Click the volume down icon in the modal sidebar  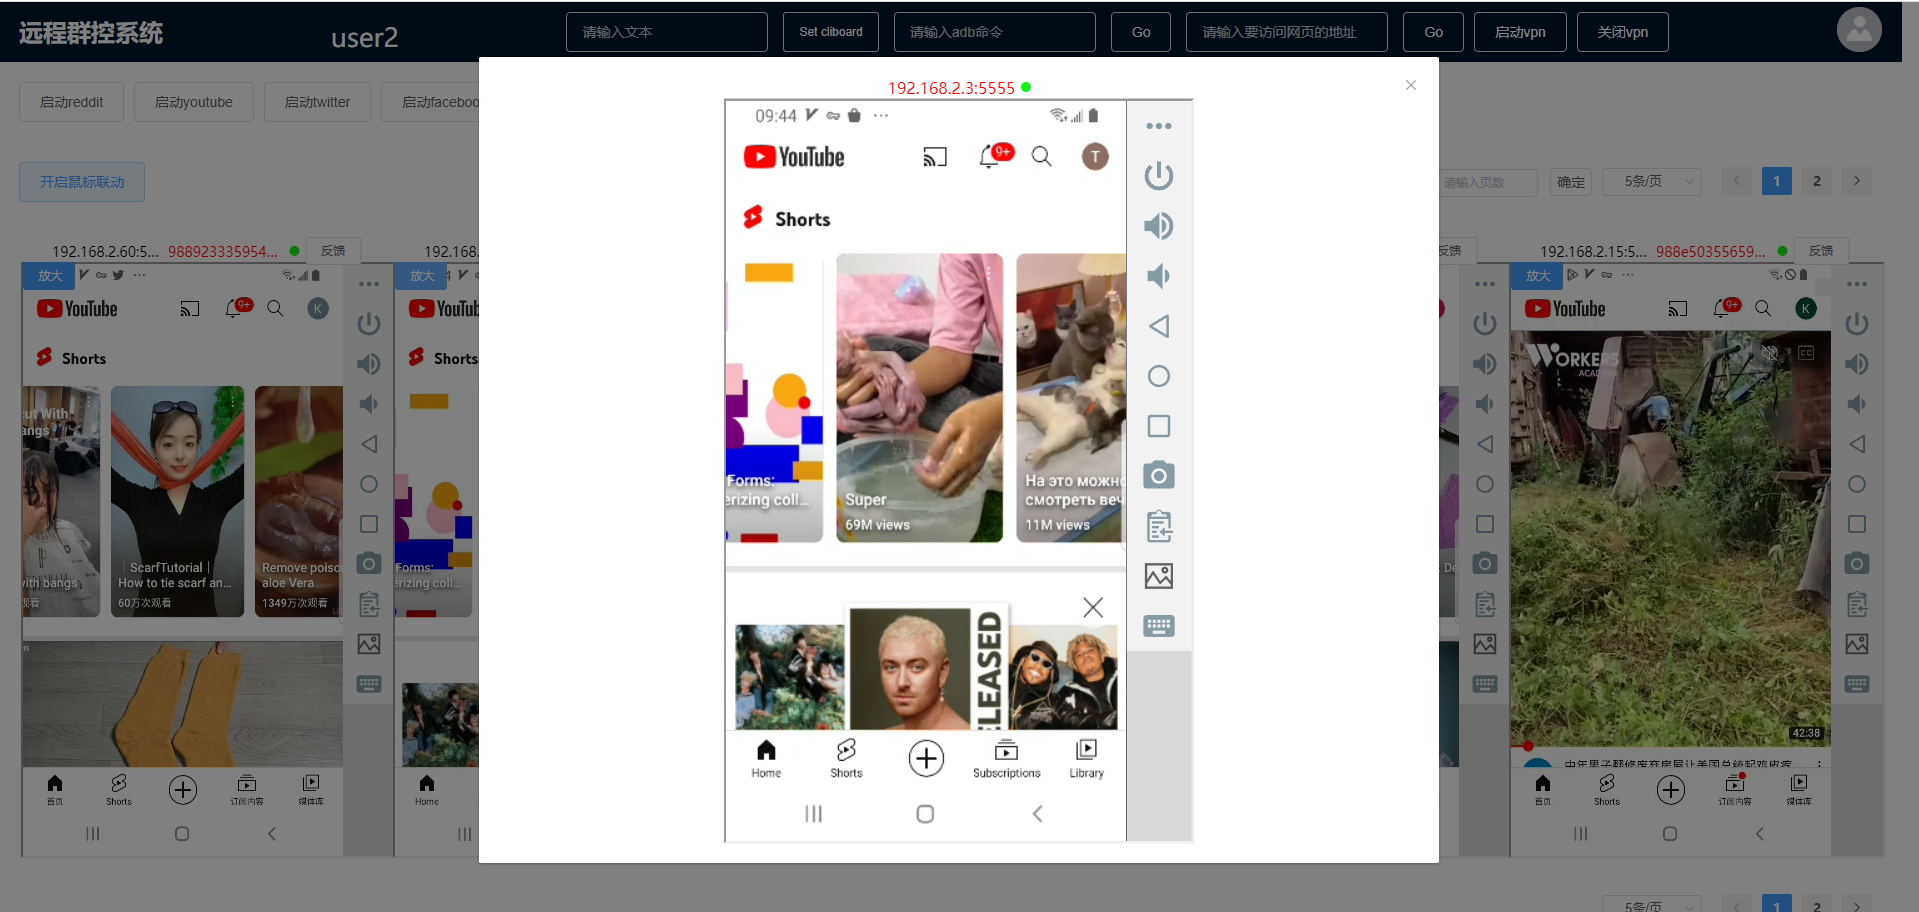(x=1158, y=276)
